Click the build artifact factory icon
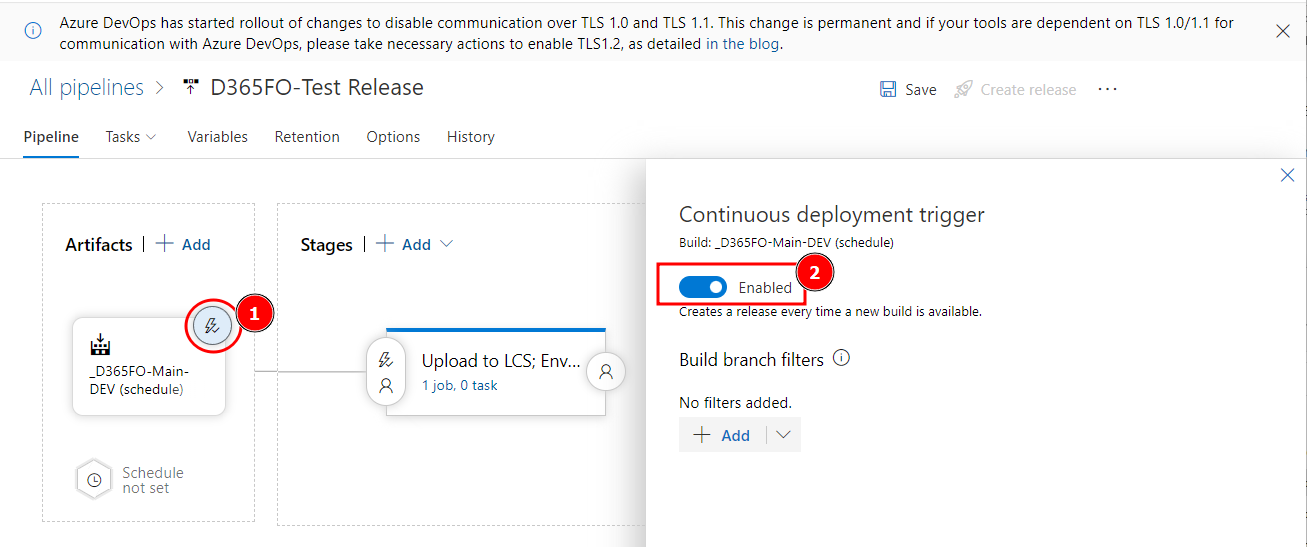Image resolution: width=1307 pixels, height=547 pixels. (99, 346)
